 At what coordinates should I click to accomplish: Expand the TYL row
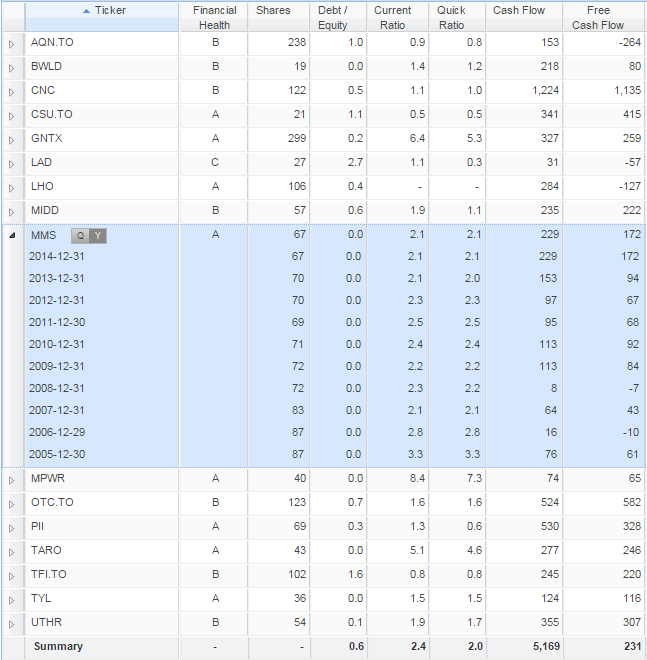click(x=12, y=600)
